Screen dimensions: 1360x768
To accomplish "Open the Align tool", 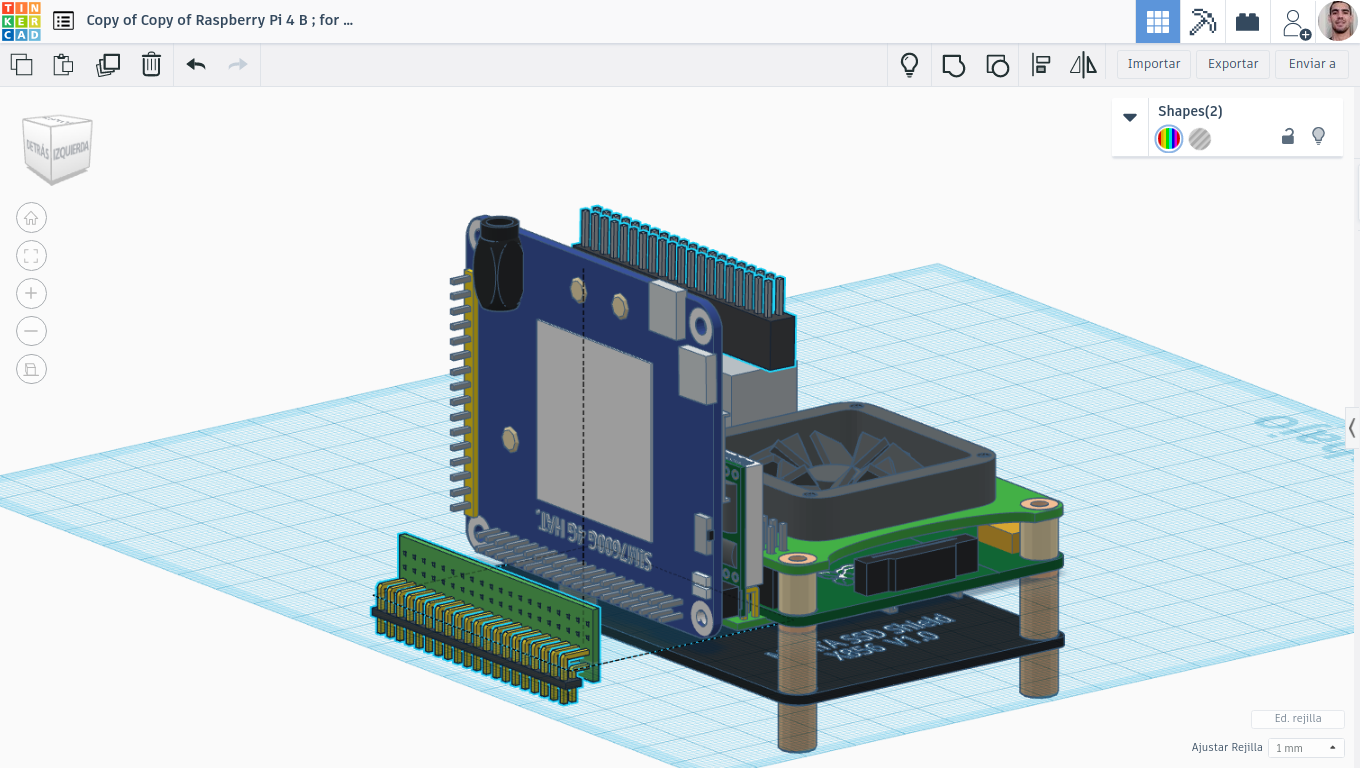I will 1041,66.
